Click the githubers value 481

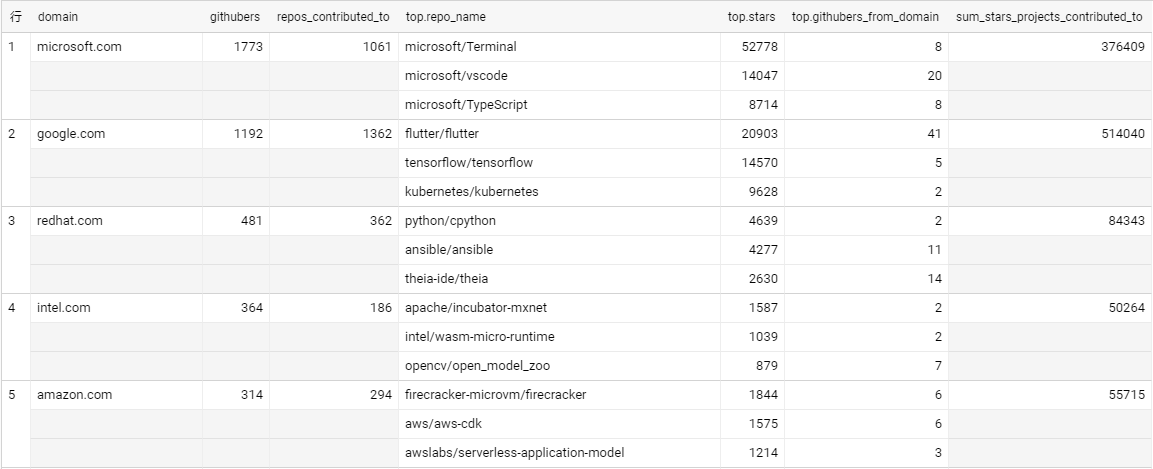click(x=251, y=221)
